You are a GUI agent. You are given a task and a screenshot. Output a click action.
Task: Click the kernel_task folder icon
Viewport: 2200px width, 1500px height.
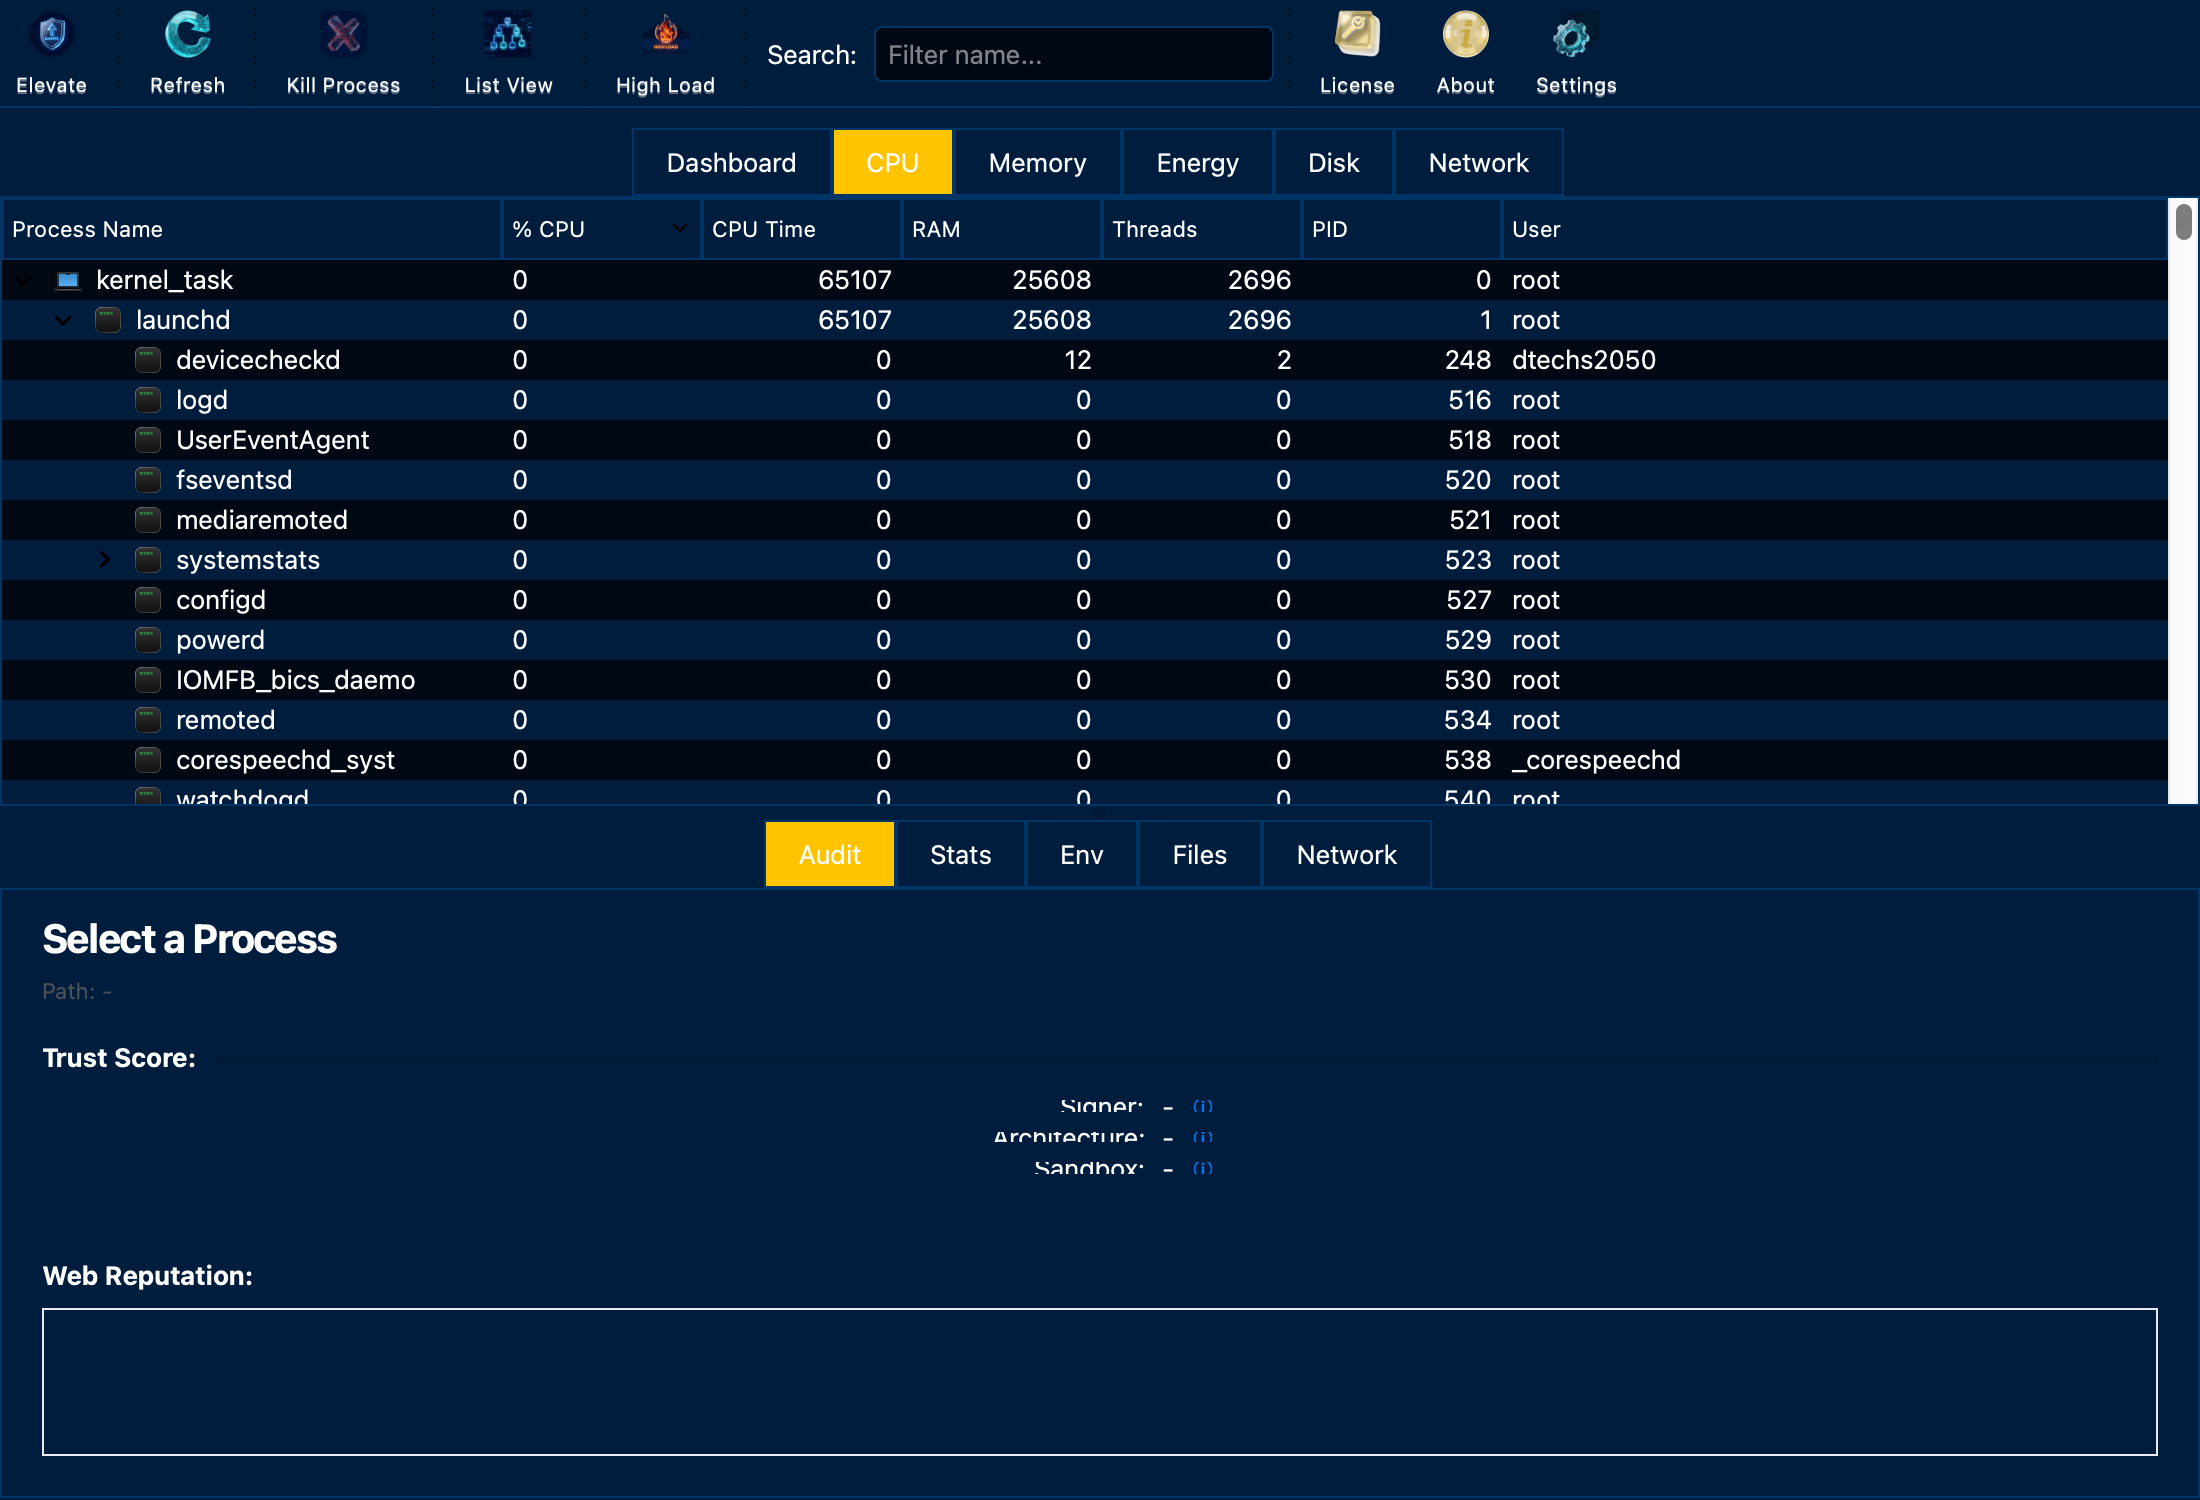pos(67,280)
